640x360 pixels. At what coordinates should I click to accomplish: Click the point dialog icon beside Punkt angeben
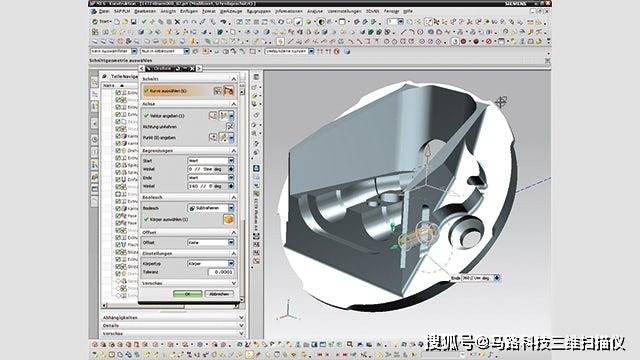(x=213, y=138)
